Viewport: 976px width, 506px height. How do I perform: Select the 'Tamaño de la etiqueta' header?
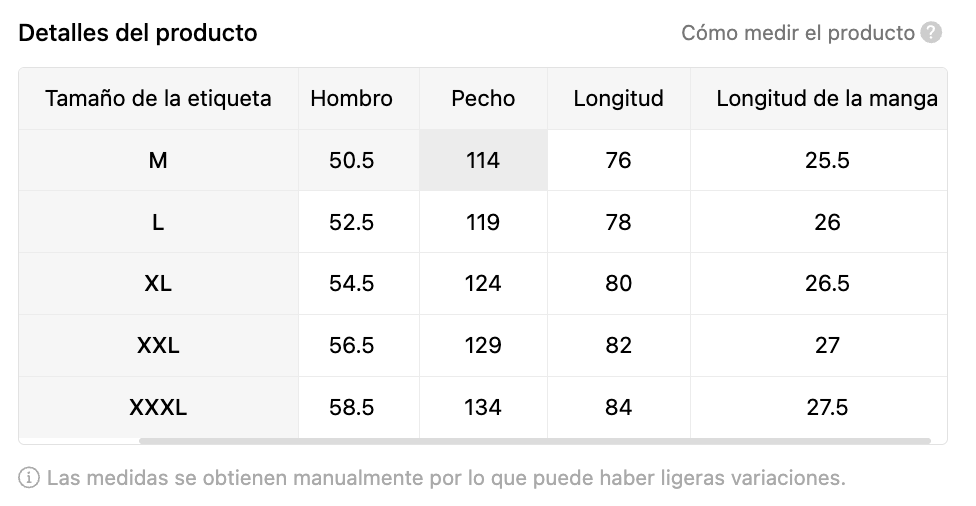(158, 98)
